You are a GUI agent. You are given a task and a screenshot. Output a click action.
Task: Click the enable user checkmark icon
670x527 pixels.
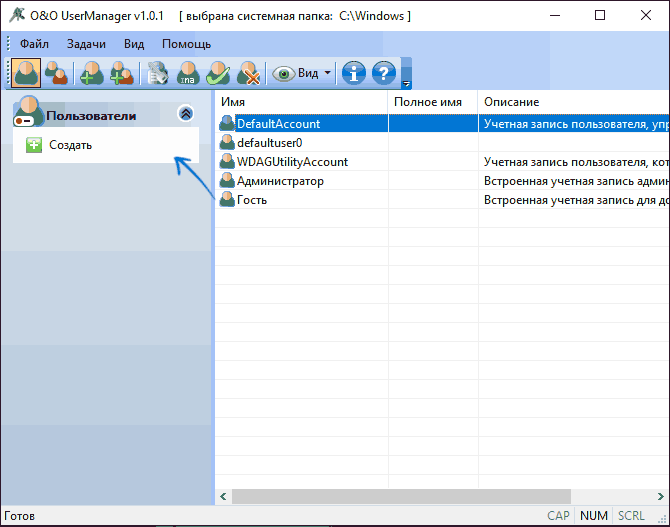click(218, 73)
